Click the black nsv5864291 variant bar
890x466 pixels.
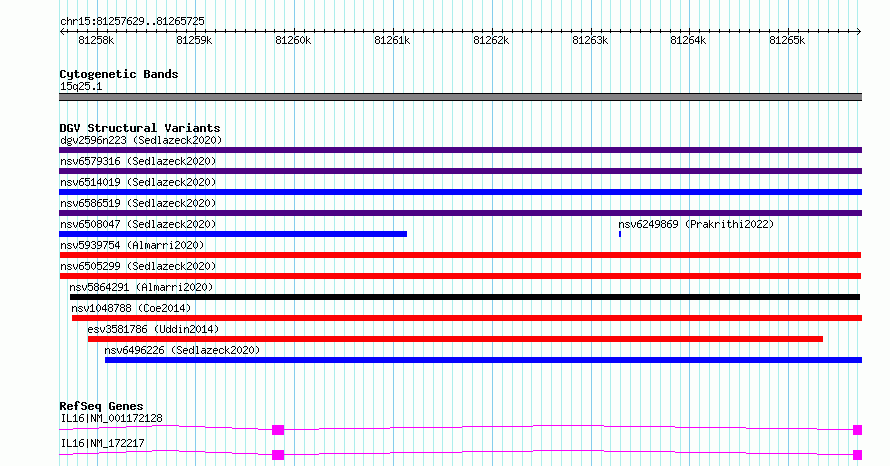[x=465, y=297]
